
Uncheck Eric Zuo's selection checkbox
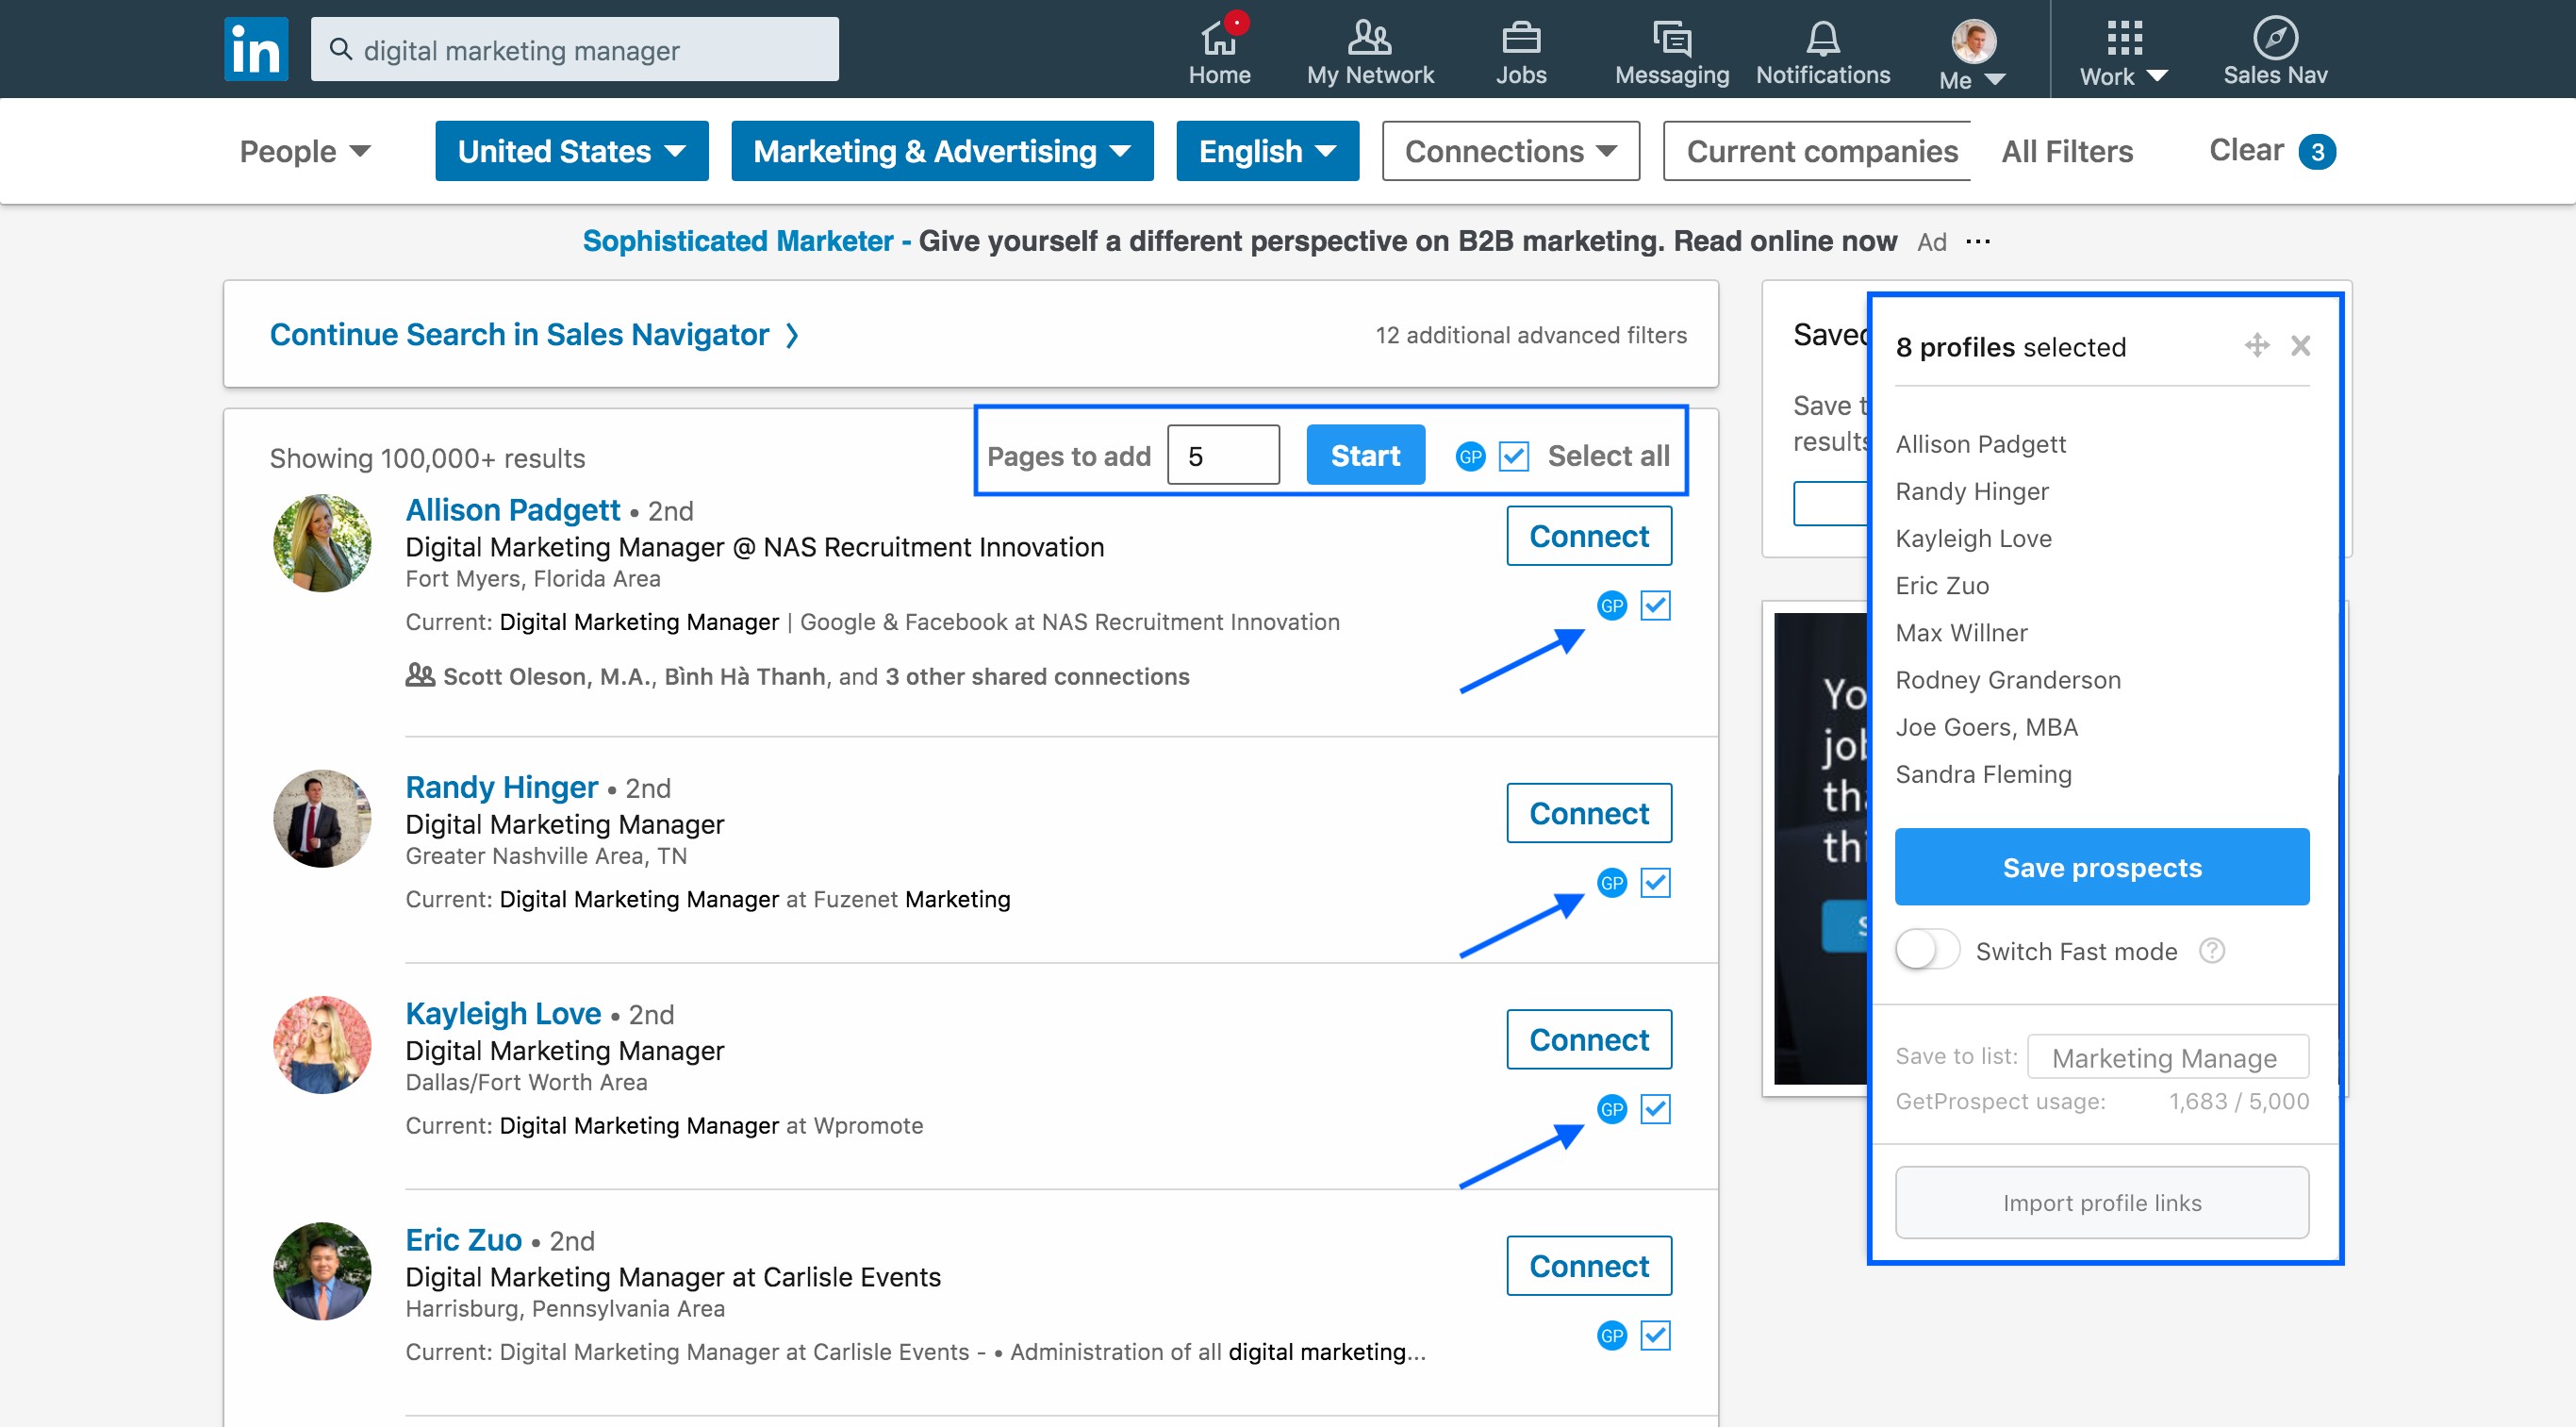click(1656, 1335)
